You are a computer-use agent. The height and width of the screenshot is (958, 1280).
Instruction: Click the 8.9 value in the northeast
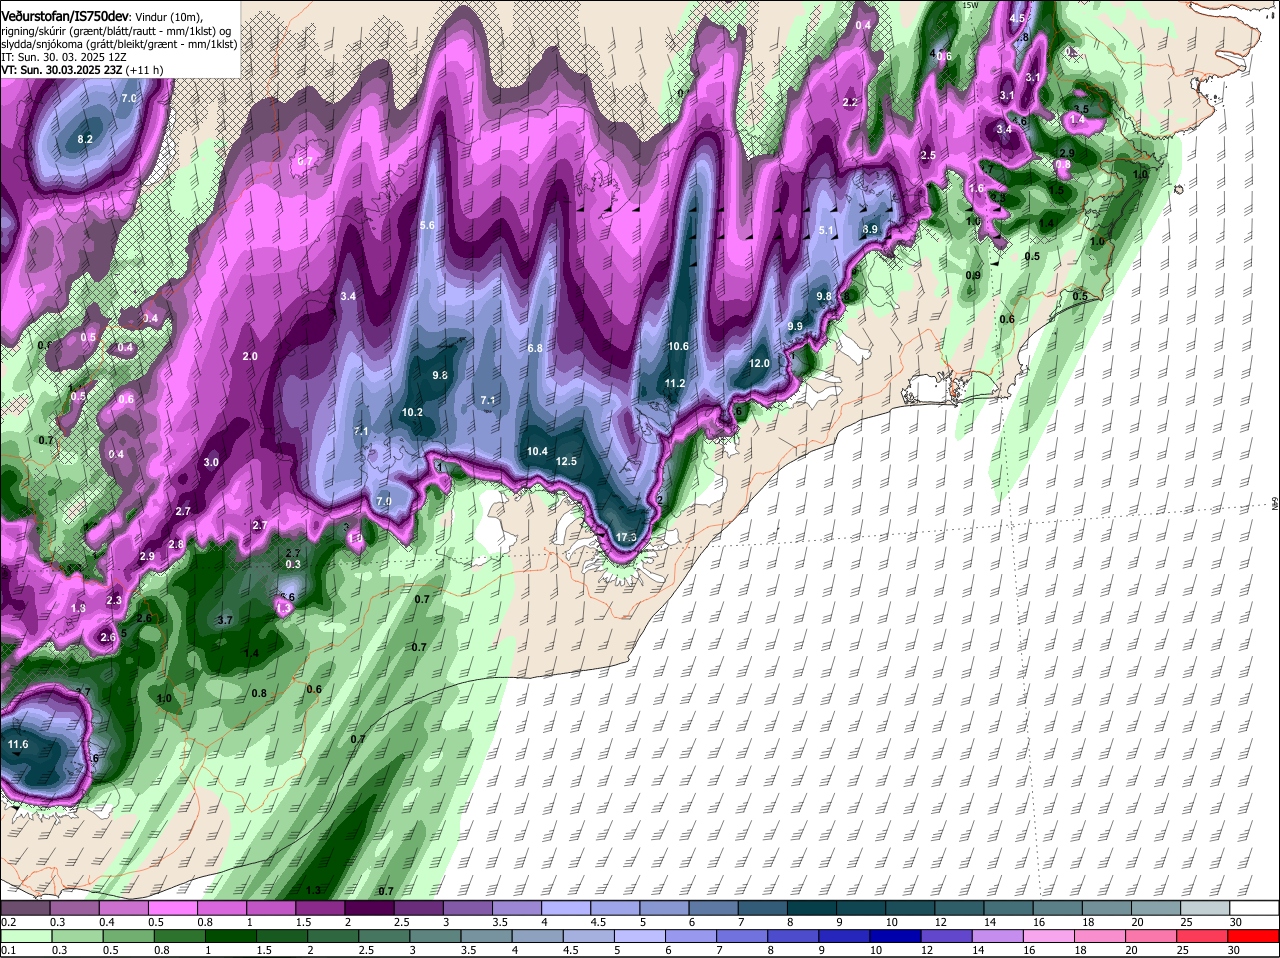click(870, 229)
